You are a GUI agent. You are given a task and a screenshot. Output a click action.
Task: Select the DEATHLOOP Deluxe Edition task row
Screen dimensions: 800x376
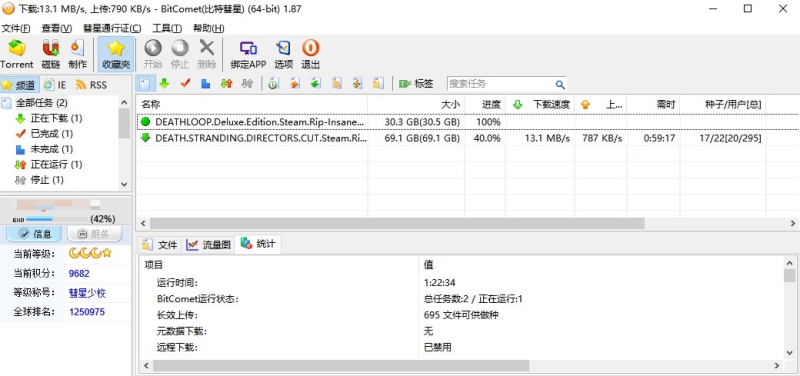pyautogui.click(x=467, y=122)
